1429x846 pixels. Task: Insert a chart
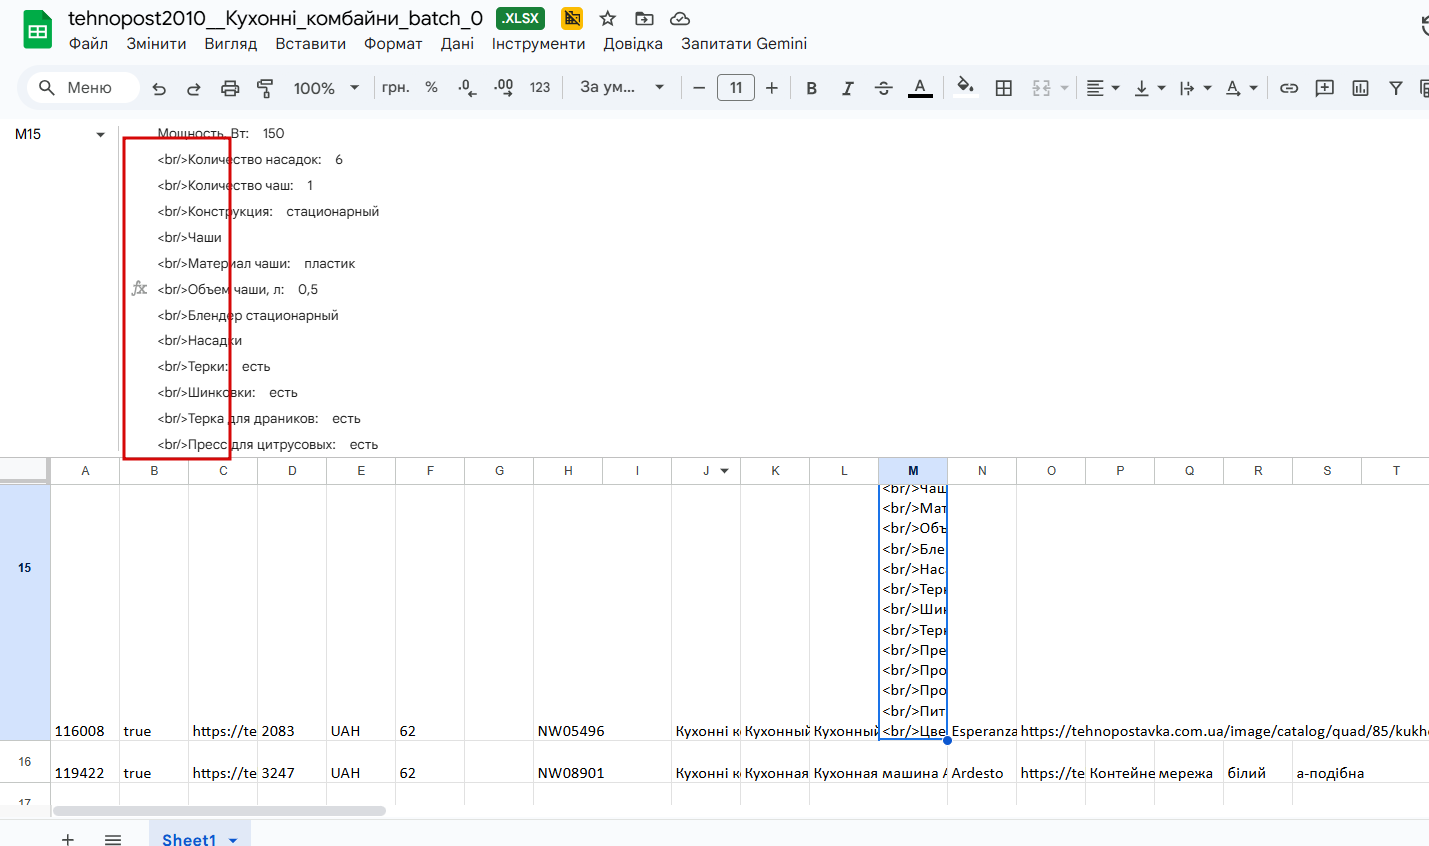[x=1360, y=88]
